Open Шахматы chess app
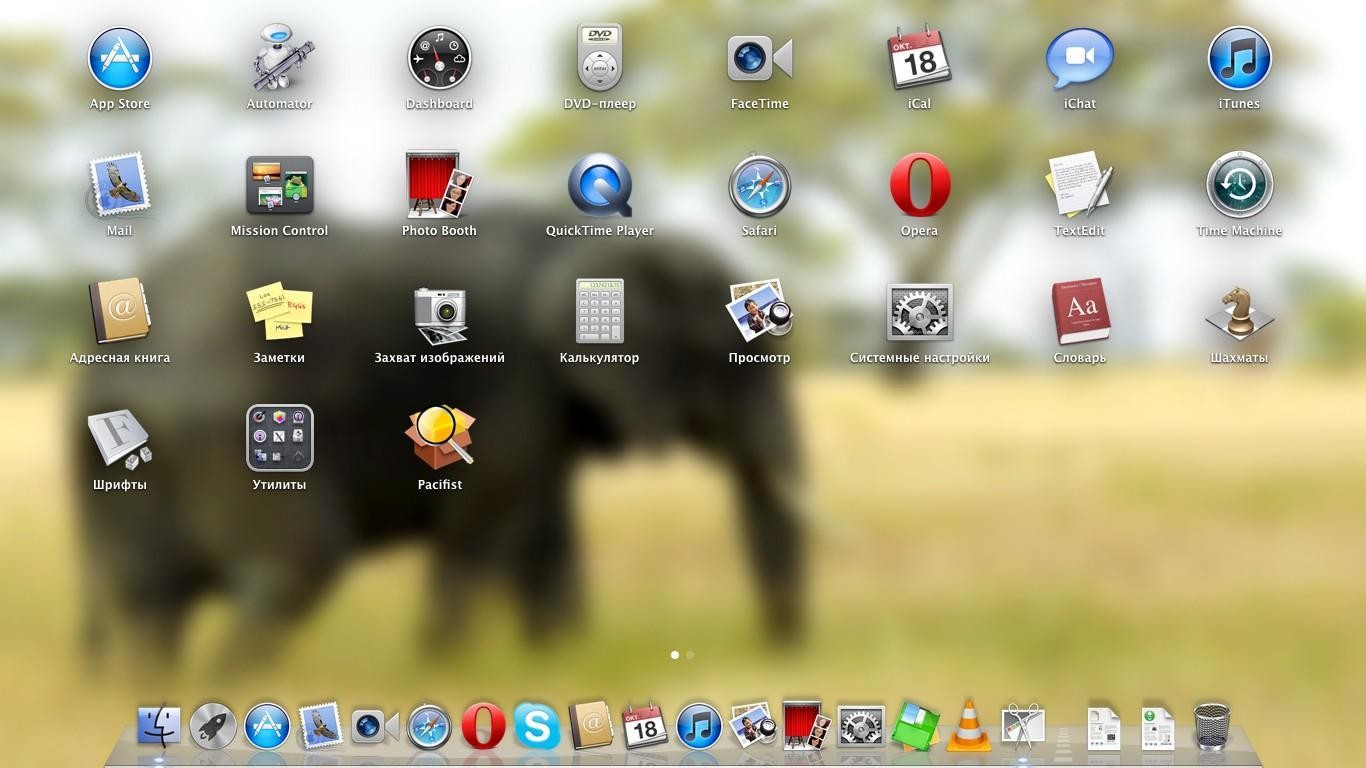Viewport: 1366px width, 768px height. pos(1240,312)
